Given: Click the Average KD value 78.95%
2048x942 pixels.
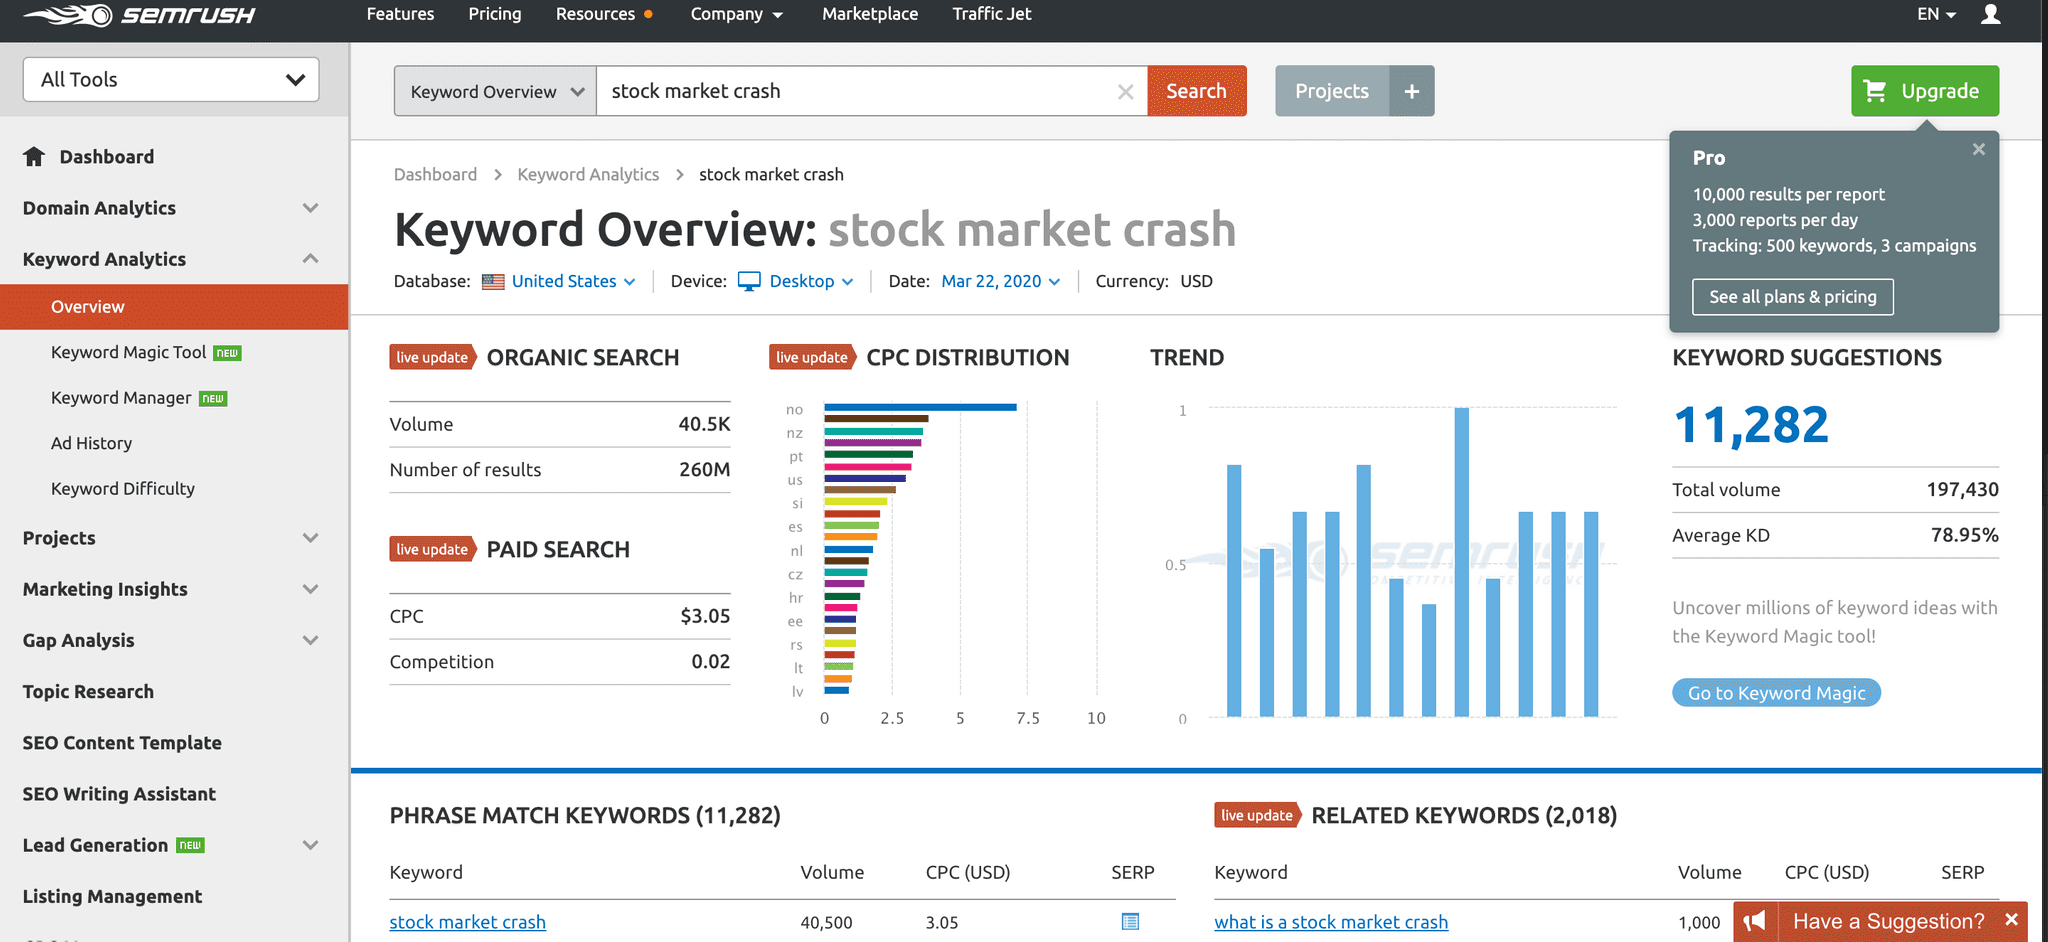Looking at the screenshot, I should pos(1965,535).
